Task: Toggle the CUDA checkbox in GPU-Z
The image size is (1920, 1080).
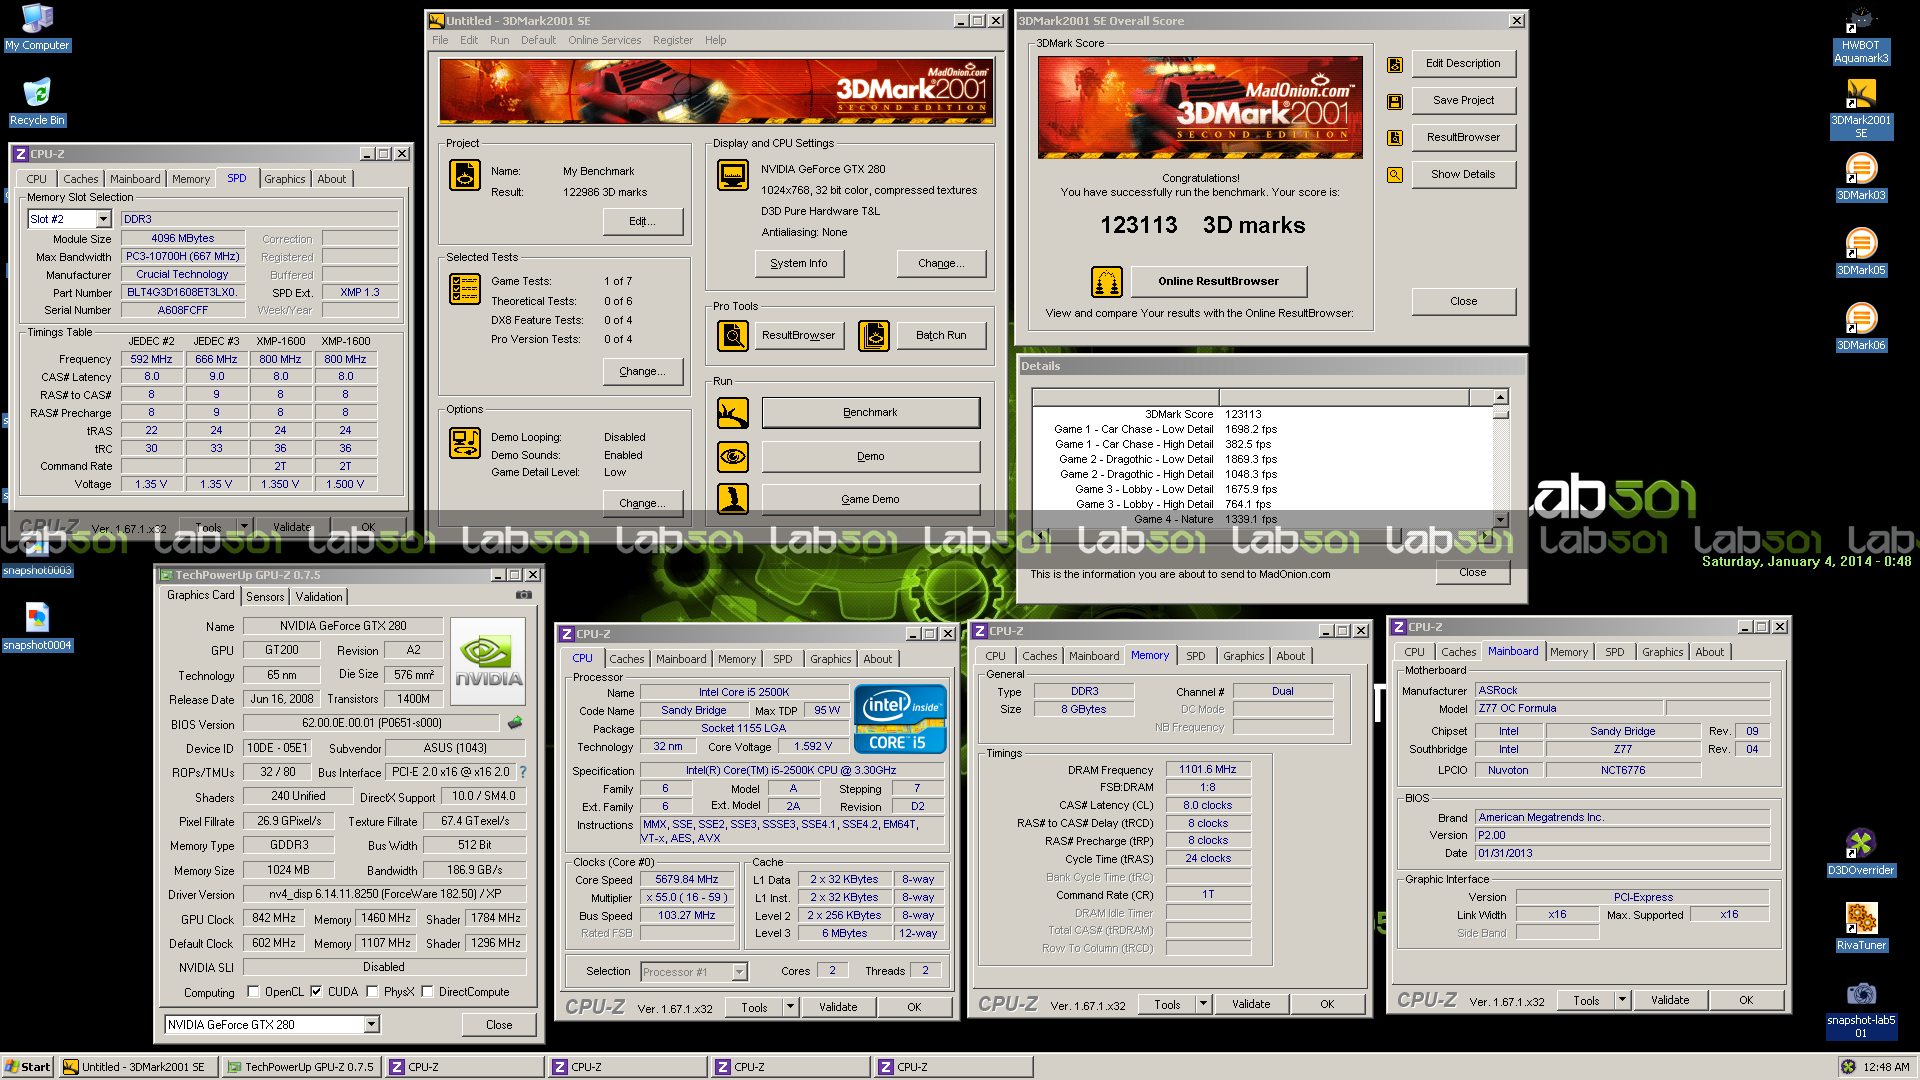Action: click(x=316, y=992)
